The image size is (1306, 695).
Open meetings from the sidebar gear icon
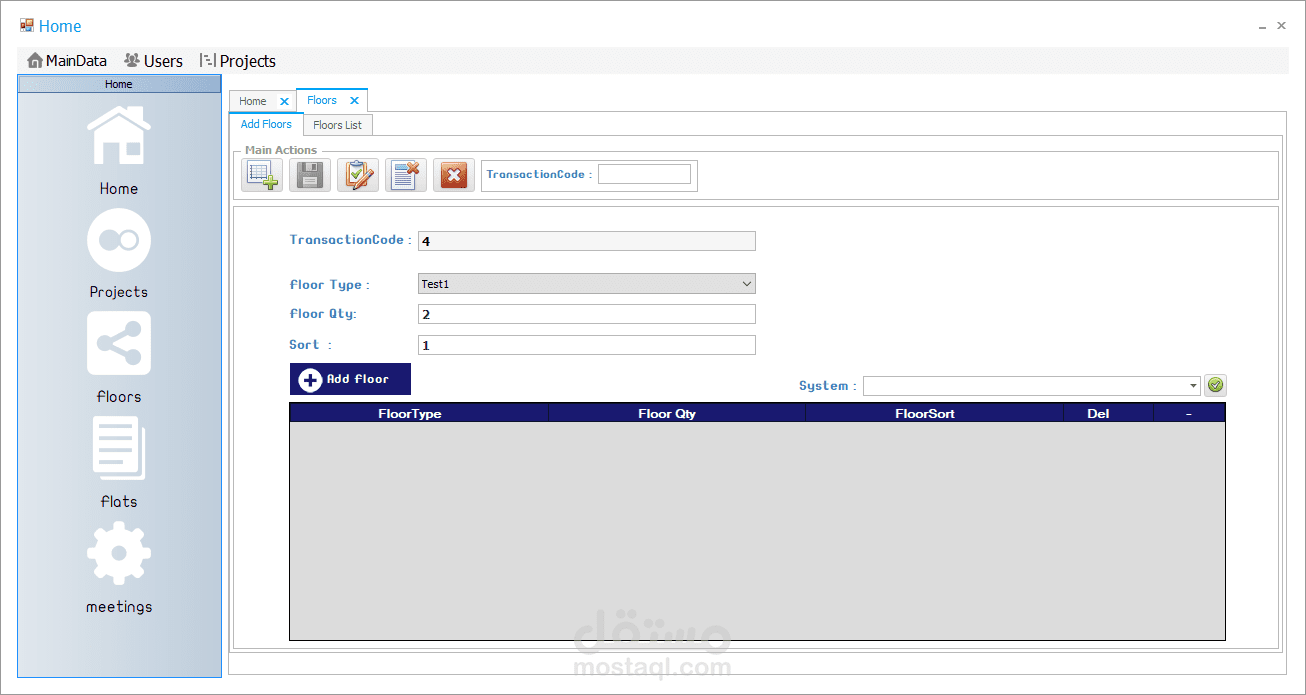coord(119,553)
